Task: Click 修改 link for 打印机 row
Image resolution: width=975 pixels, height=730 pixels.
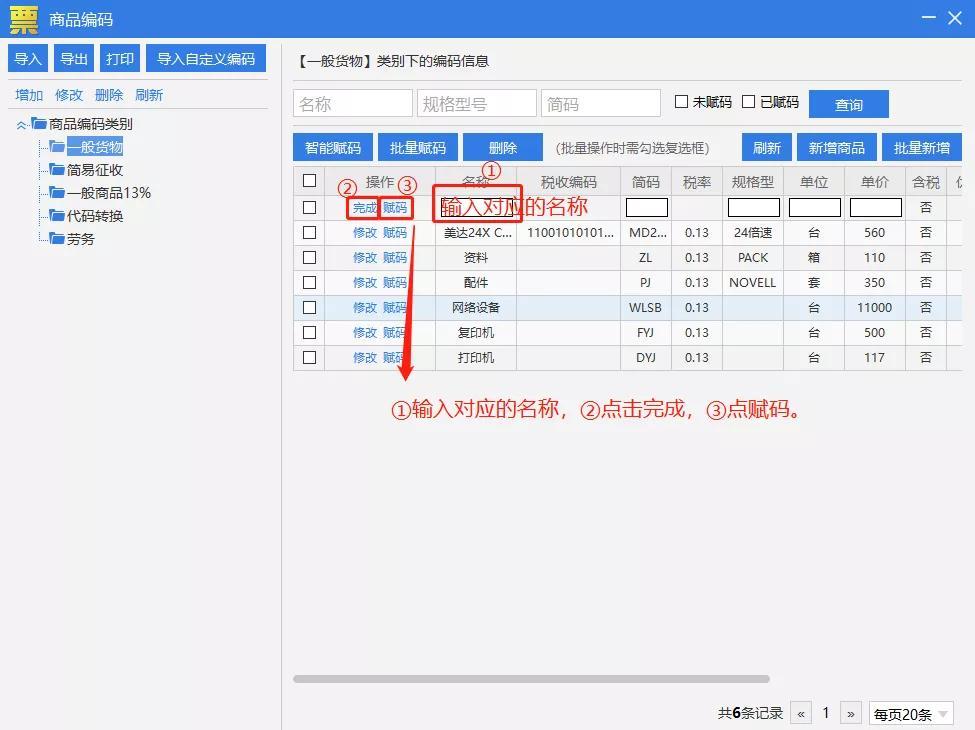Action: [364, 358]
